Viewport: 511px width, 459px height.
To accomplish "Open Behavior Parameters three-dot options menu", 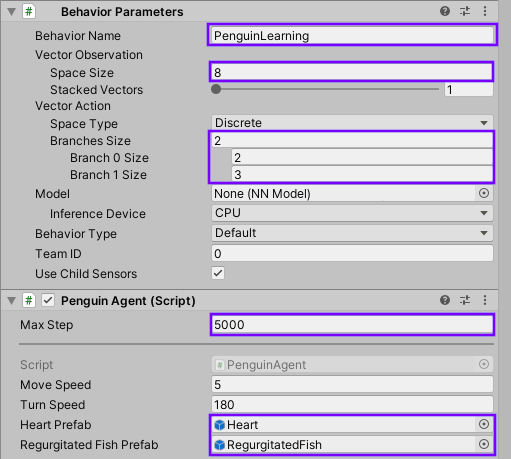I will tap(485, 11).
